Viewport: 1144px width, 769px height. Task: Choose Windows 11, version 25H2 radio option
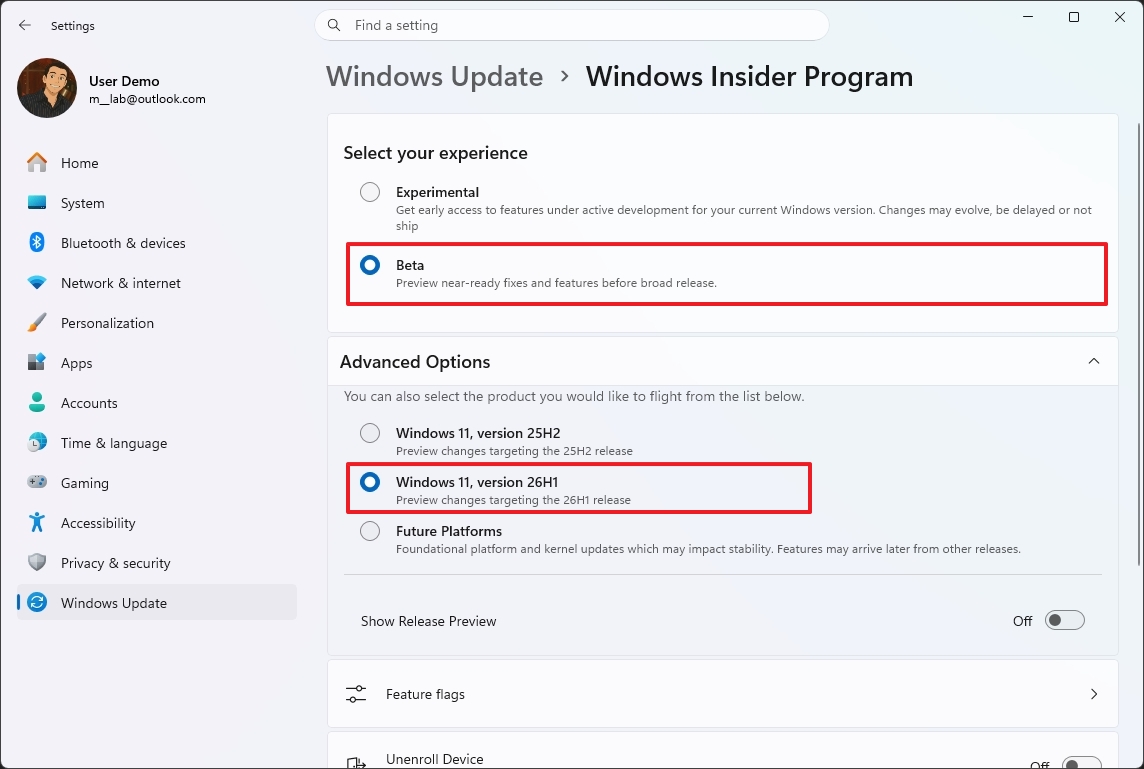tap(370, 433)
